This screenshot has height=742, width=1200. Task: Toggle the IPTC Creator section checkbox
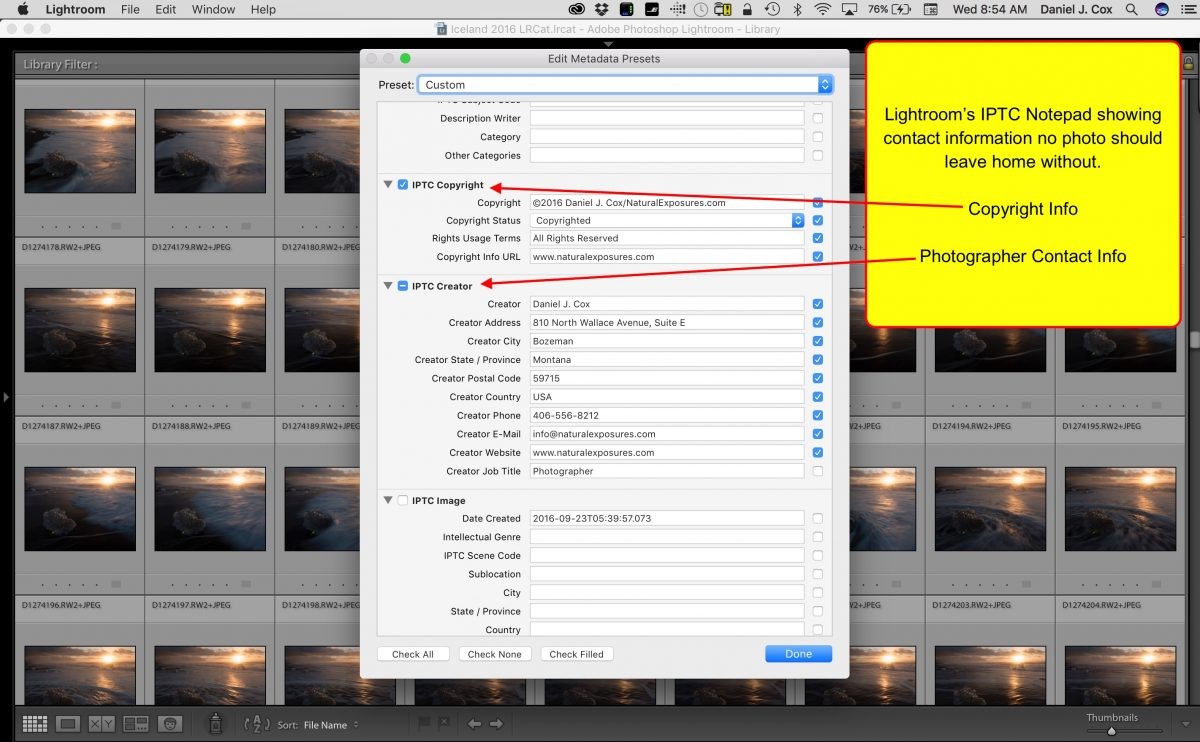pyautogui.click(x=403, y=286)
